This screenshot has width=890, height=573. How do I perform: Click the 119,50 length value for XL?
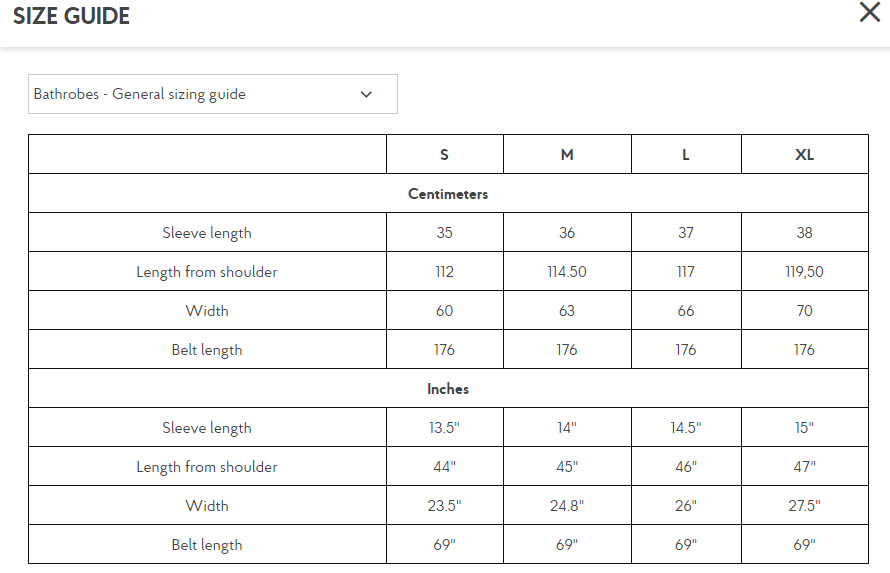pos(804,272)
